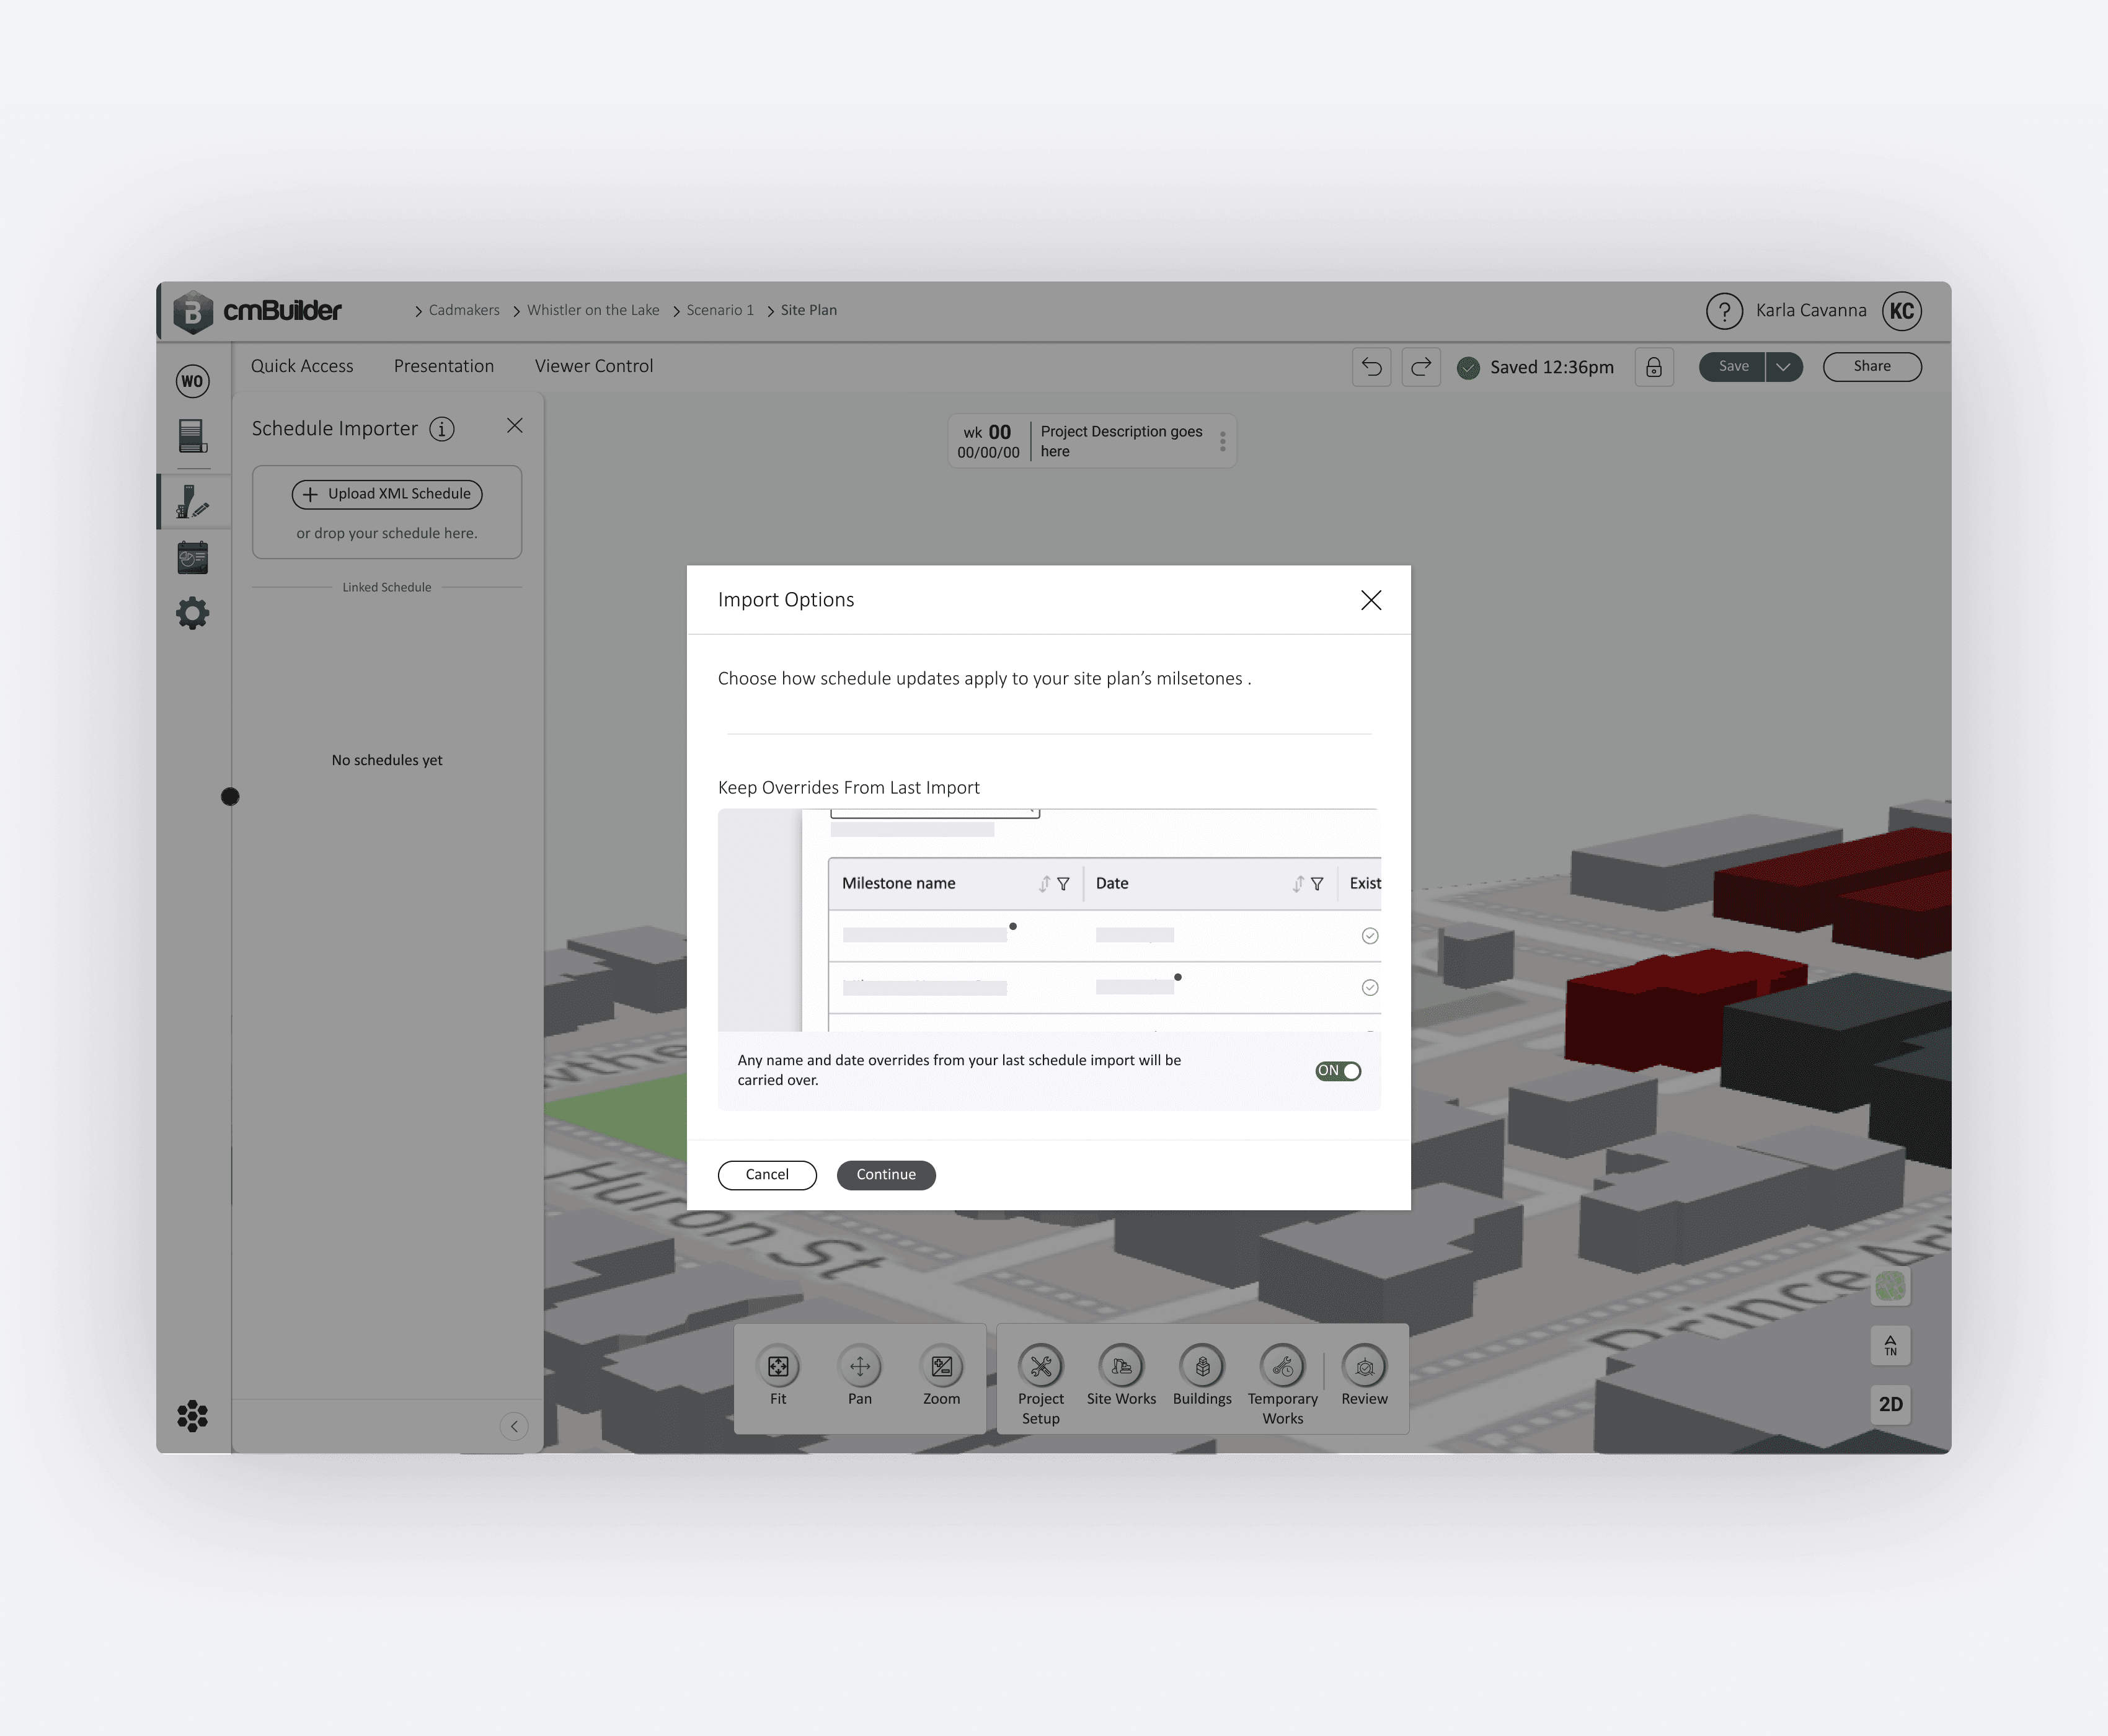2108x1736 pixels.
Task: Open the project description three-dot menu
Action: click(1222, 441)
